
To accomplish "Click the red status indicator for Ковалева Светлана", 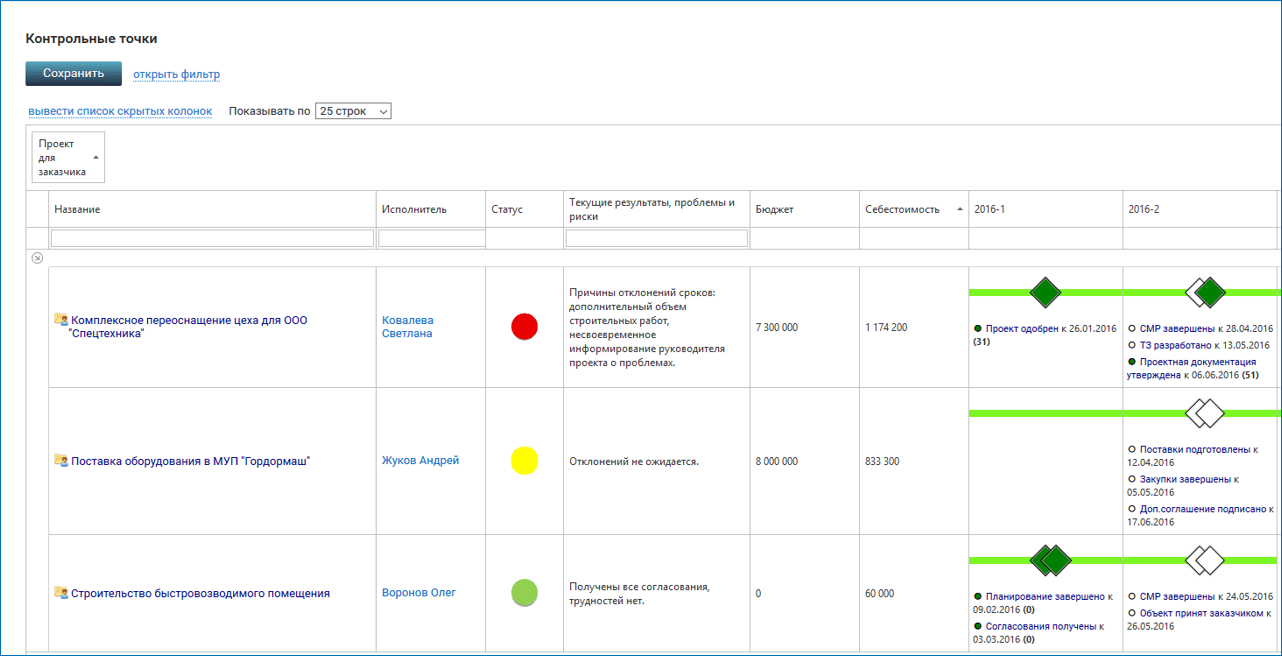I will click(524, 326).
